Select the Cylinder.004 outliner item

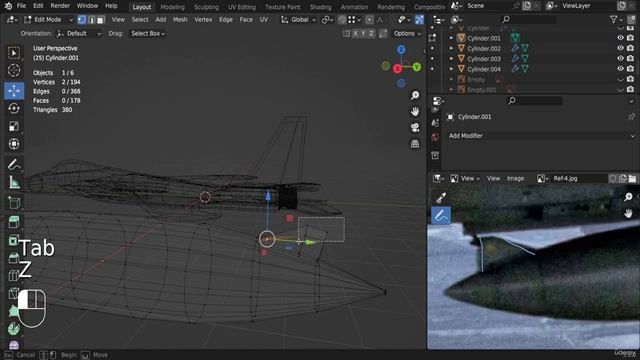pyautogui.click(x=484, y=69)
